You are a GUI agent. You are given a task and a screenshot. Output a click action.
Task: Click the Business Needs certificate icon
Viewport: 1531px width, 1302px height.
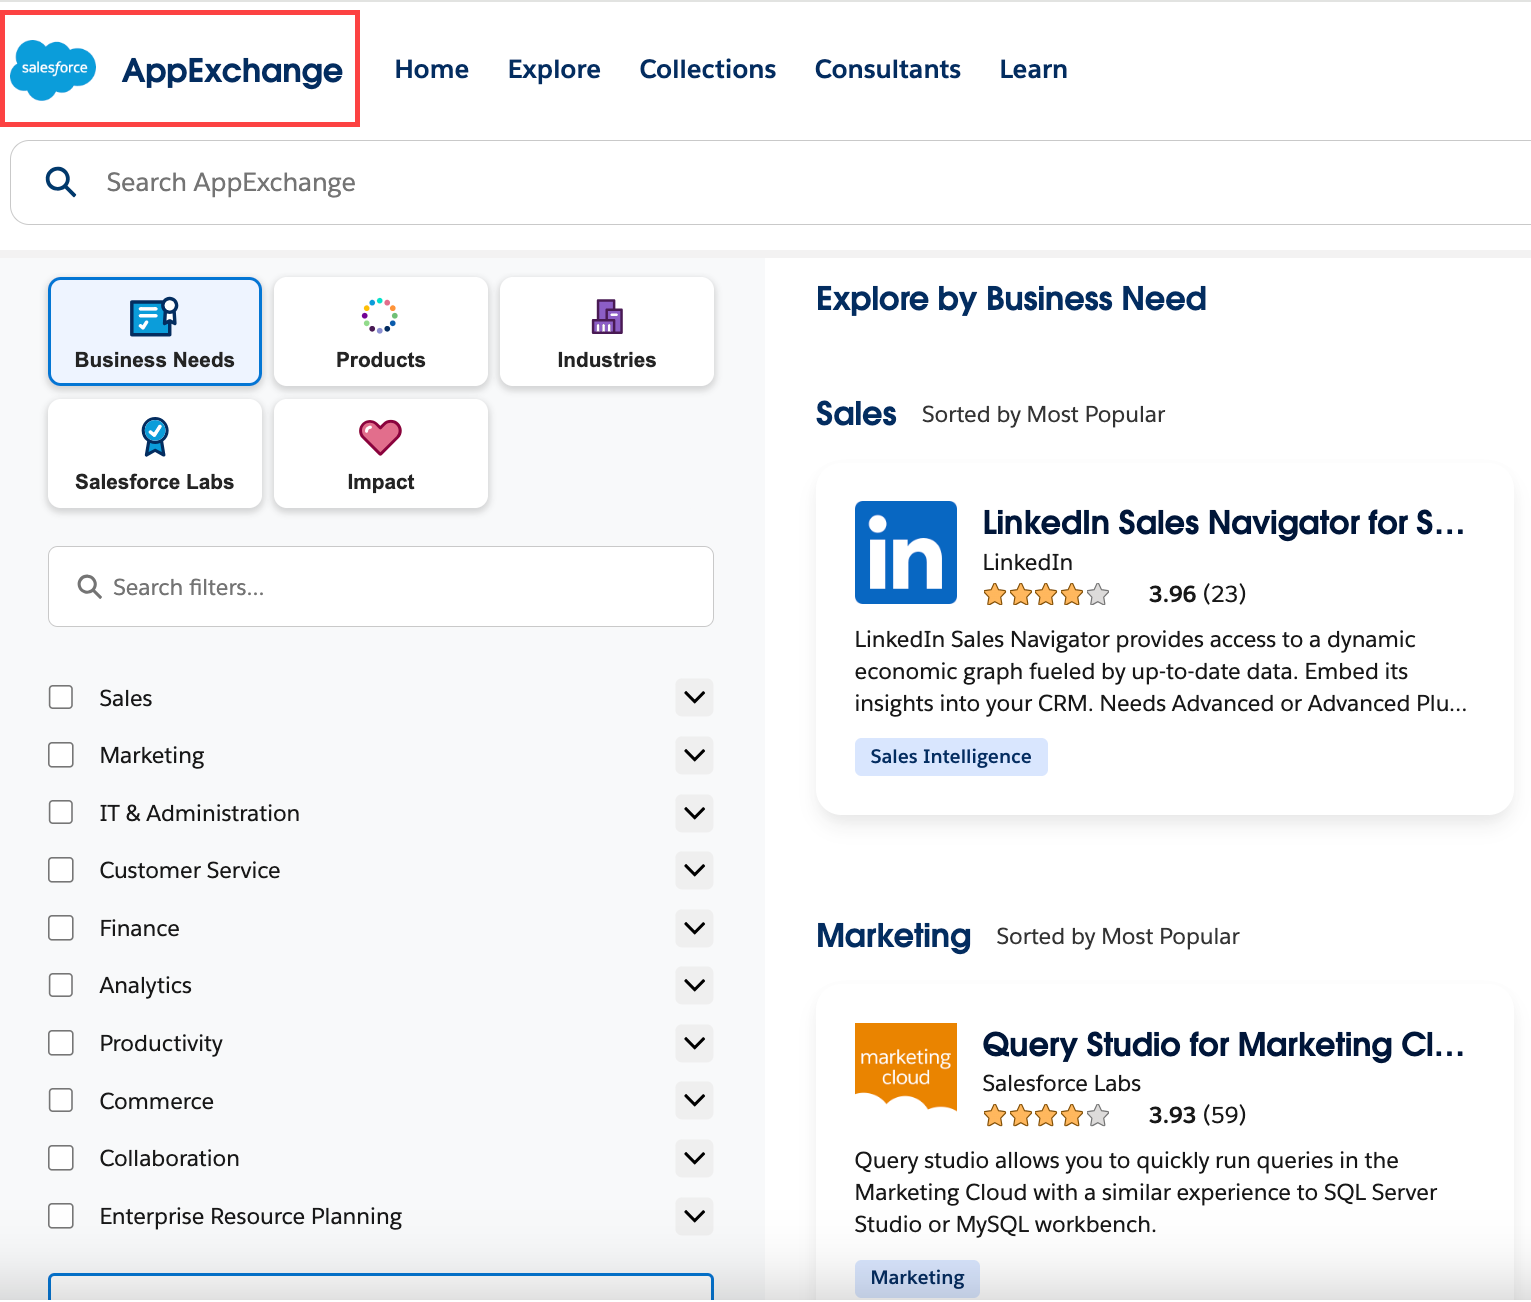pos(154,317)
